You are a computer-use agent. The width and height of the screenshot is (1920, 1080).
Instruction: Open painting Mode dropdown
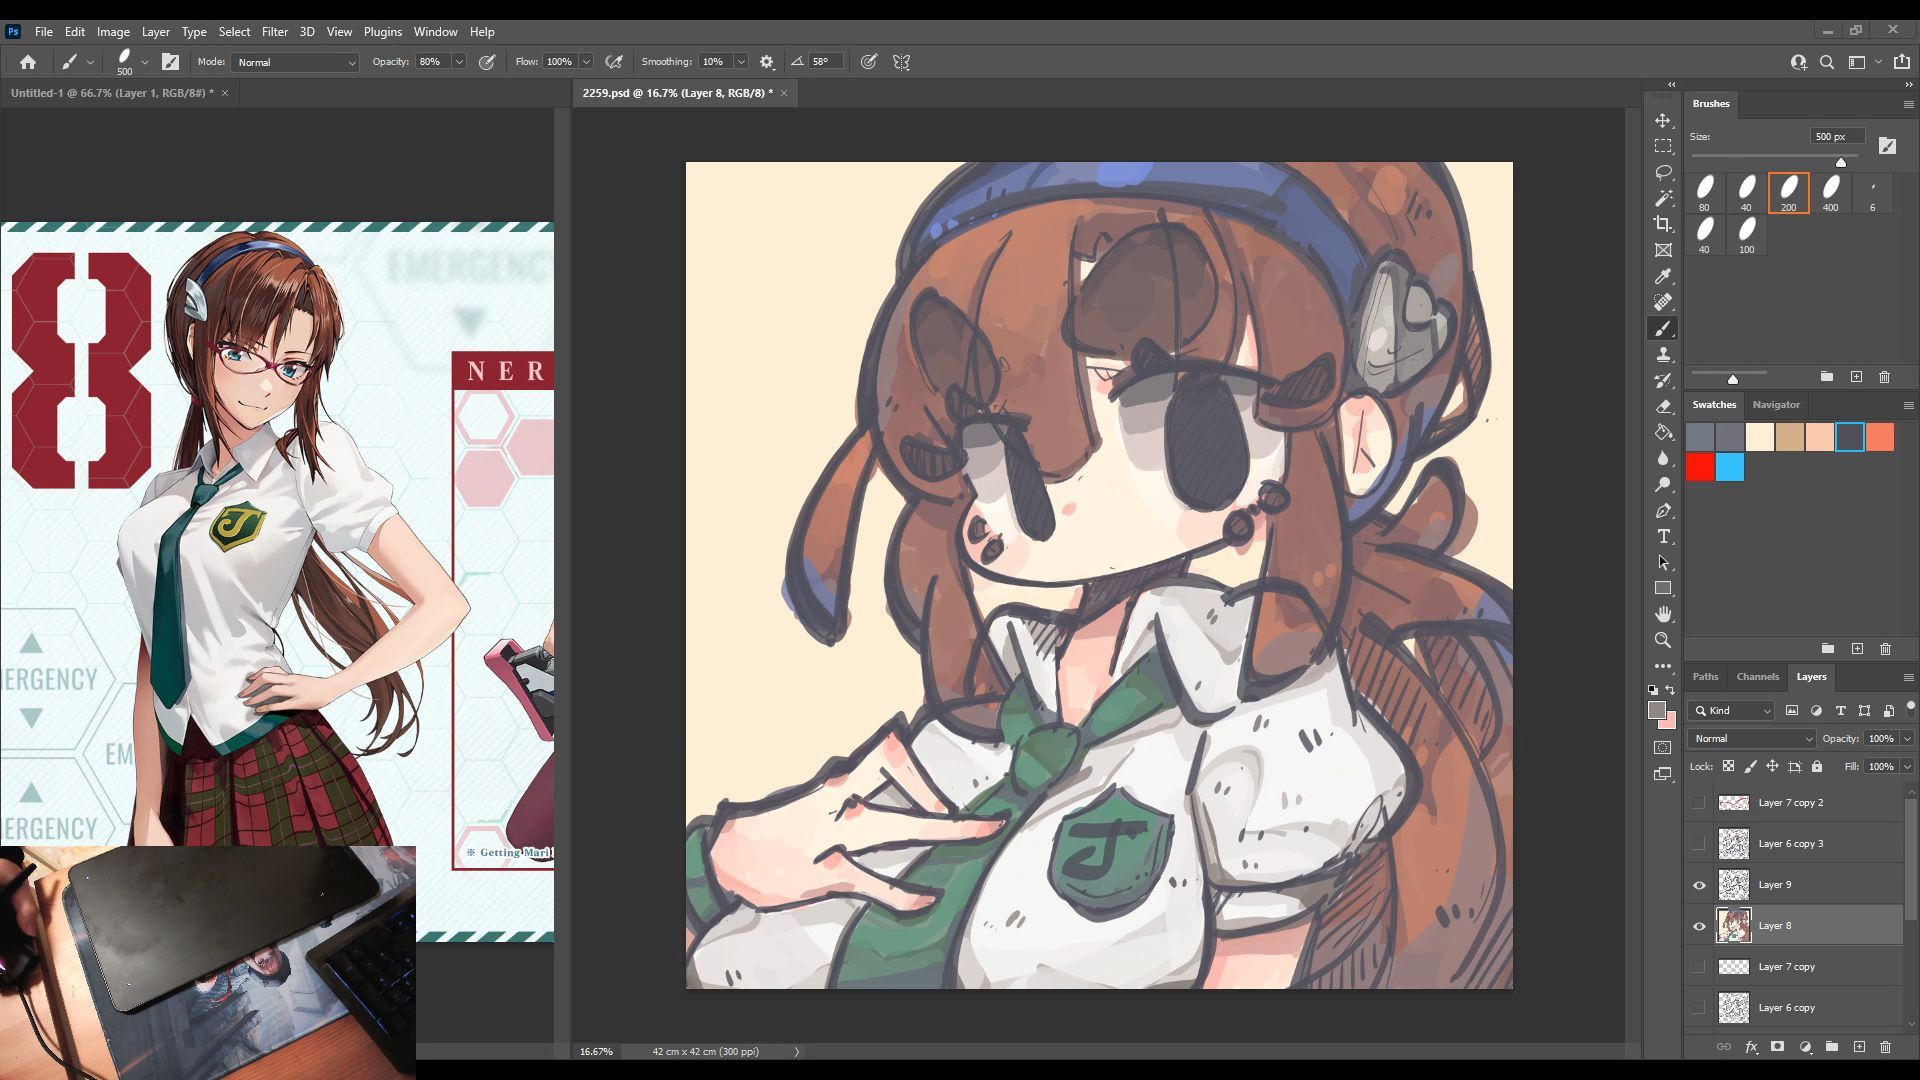coord(296,62)
